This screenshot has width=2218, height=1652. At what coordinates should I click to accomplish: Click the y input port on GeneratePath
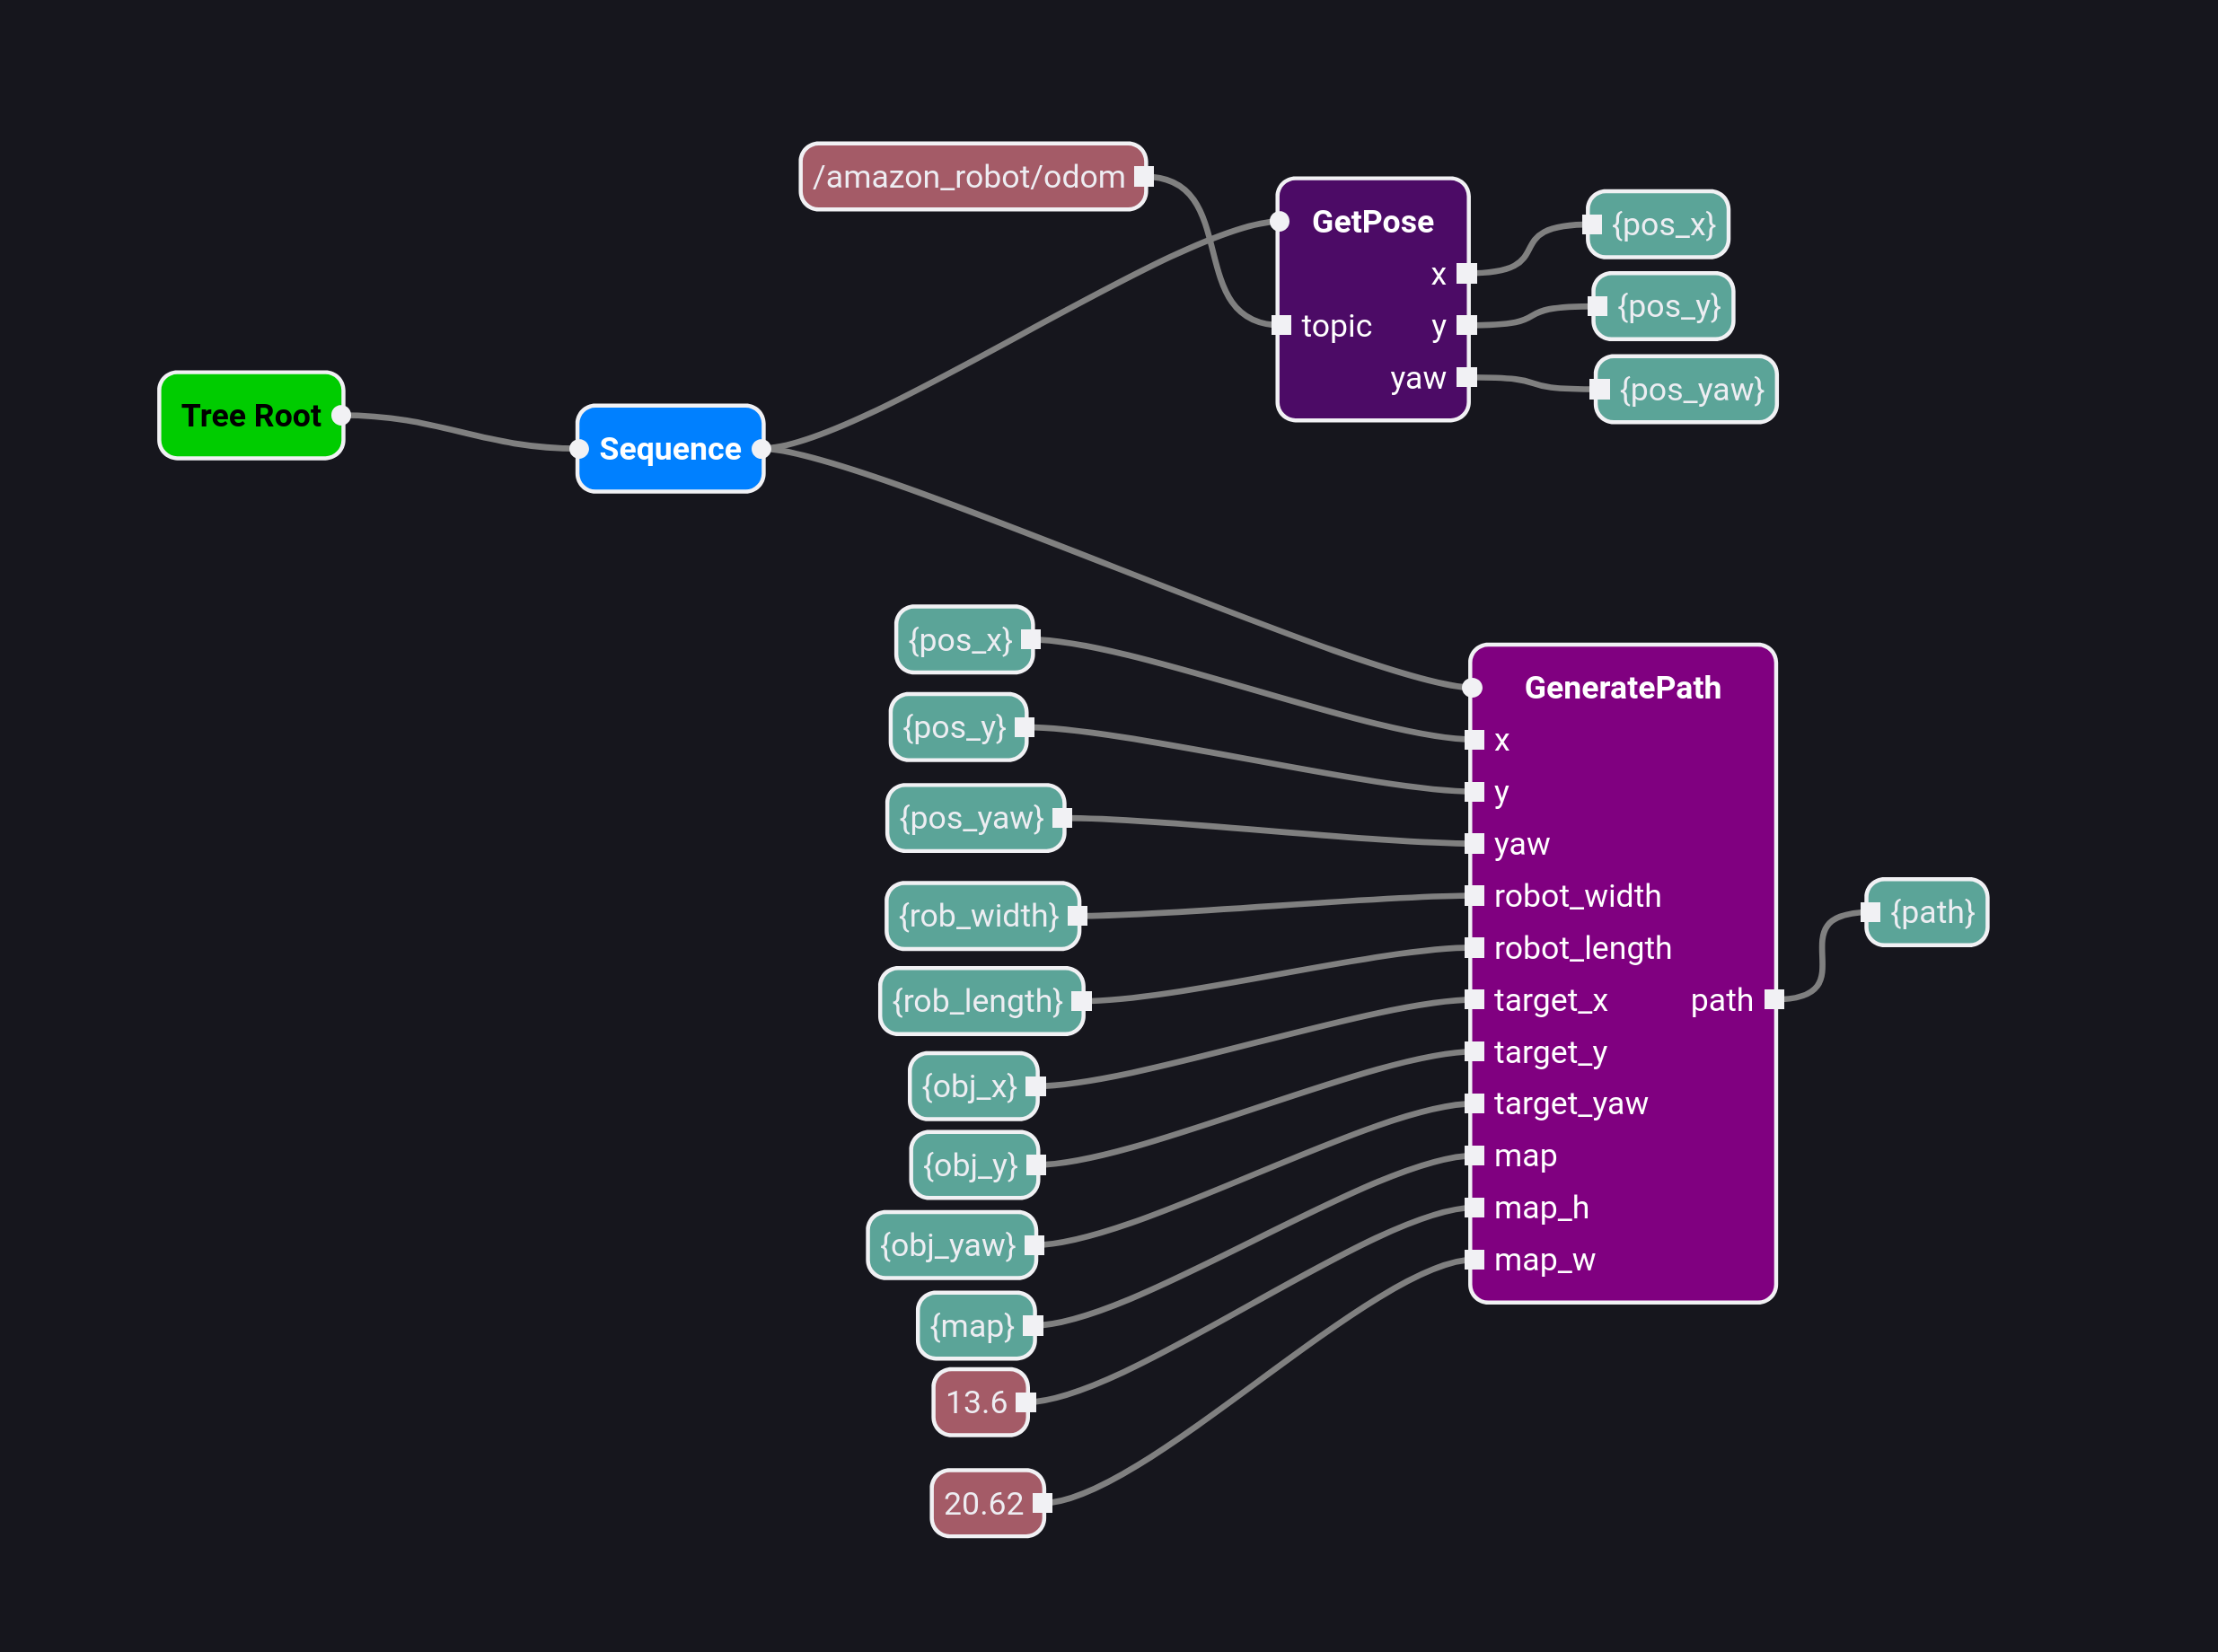(x=1474, y=792)
